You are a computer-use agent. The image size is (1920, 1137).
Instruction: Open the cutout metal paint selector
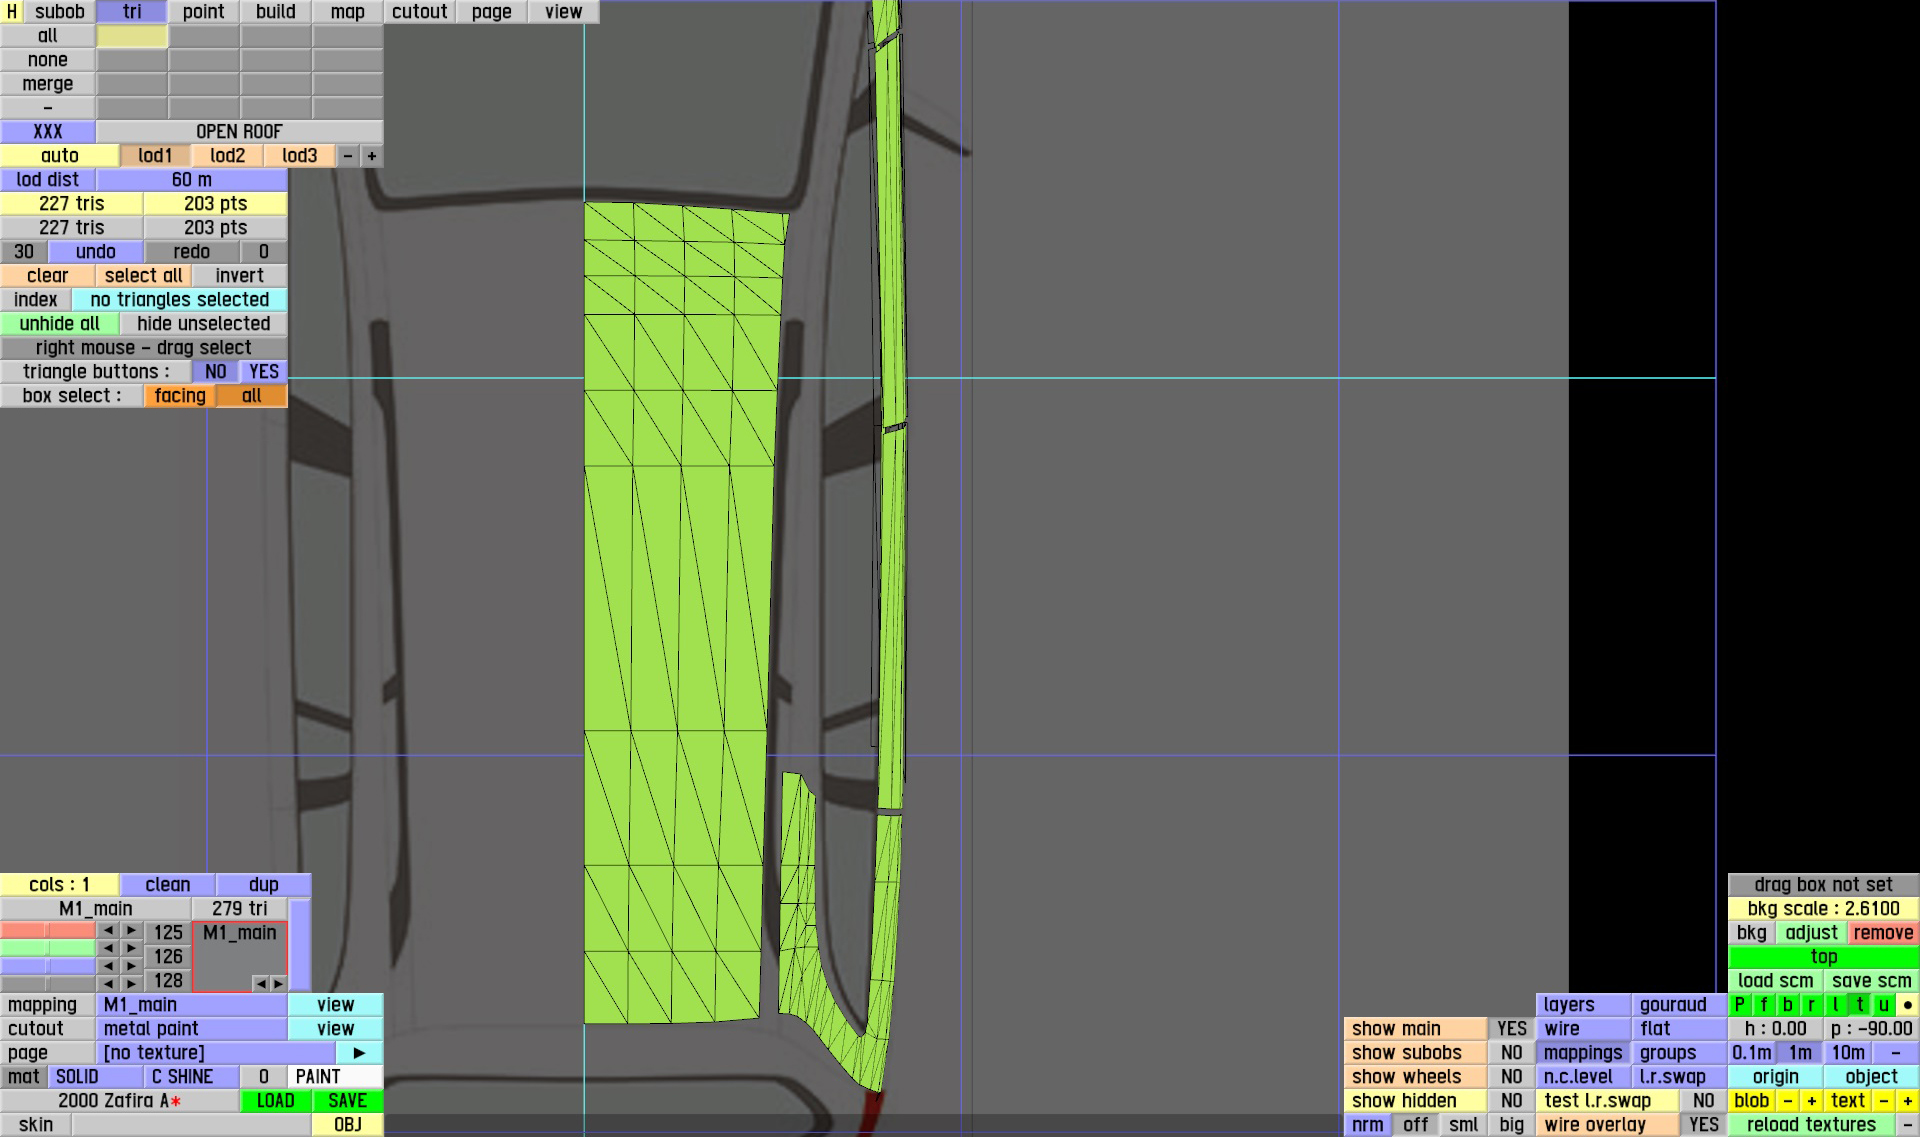pyautogui.click(x=192, y=1029)
